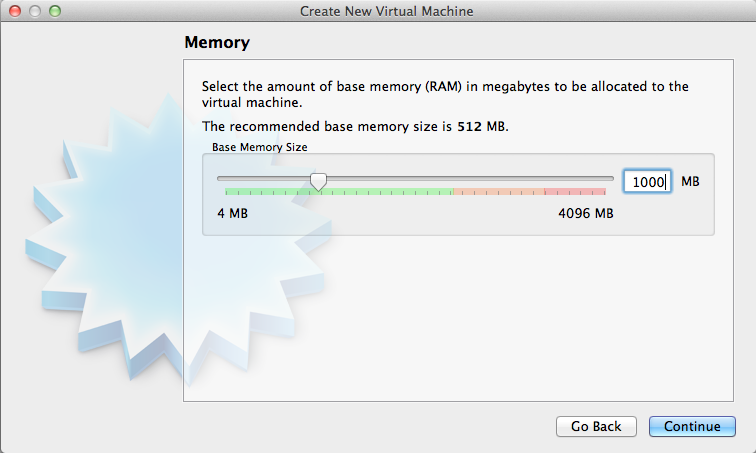Focus the memory size field showing 1000
The height and width of the screenshot is (453, 756).
(x=647, y=182)
